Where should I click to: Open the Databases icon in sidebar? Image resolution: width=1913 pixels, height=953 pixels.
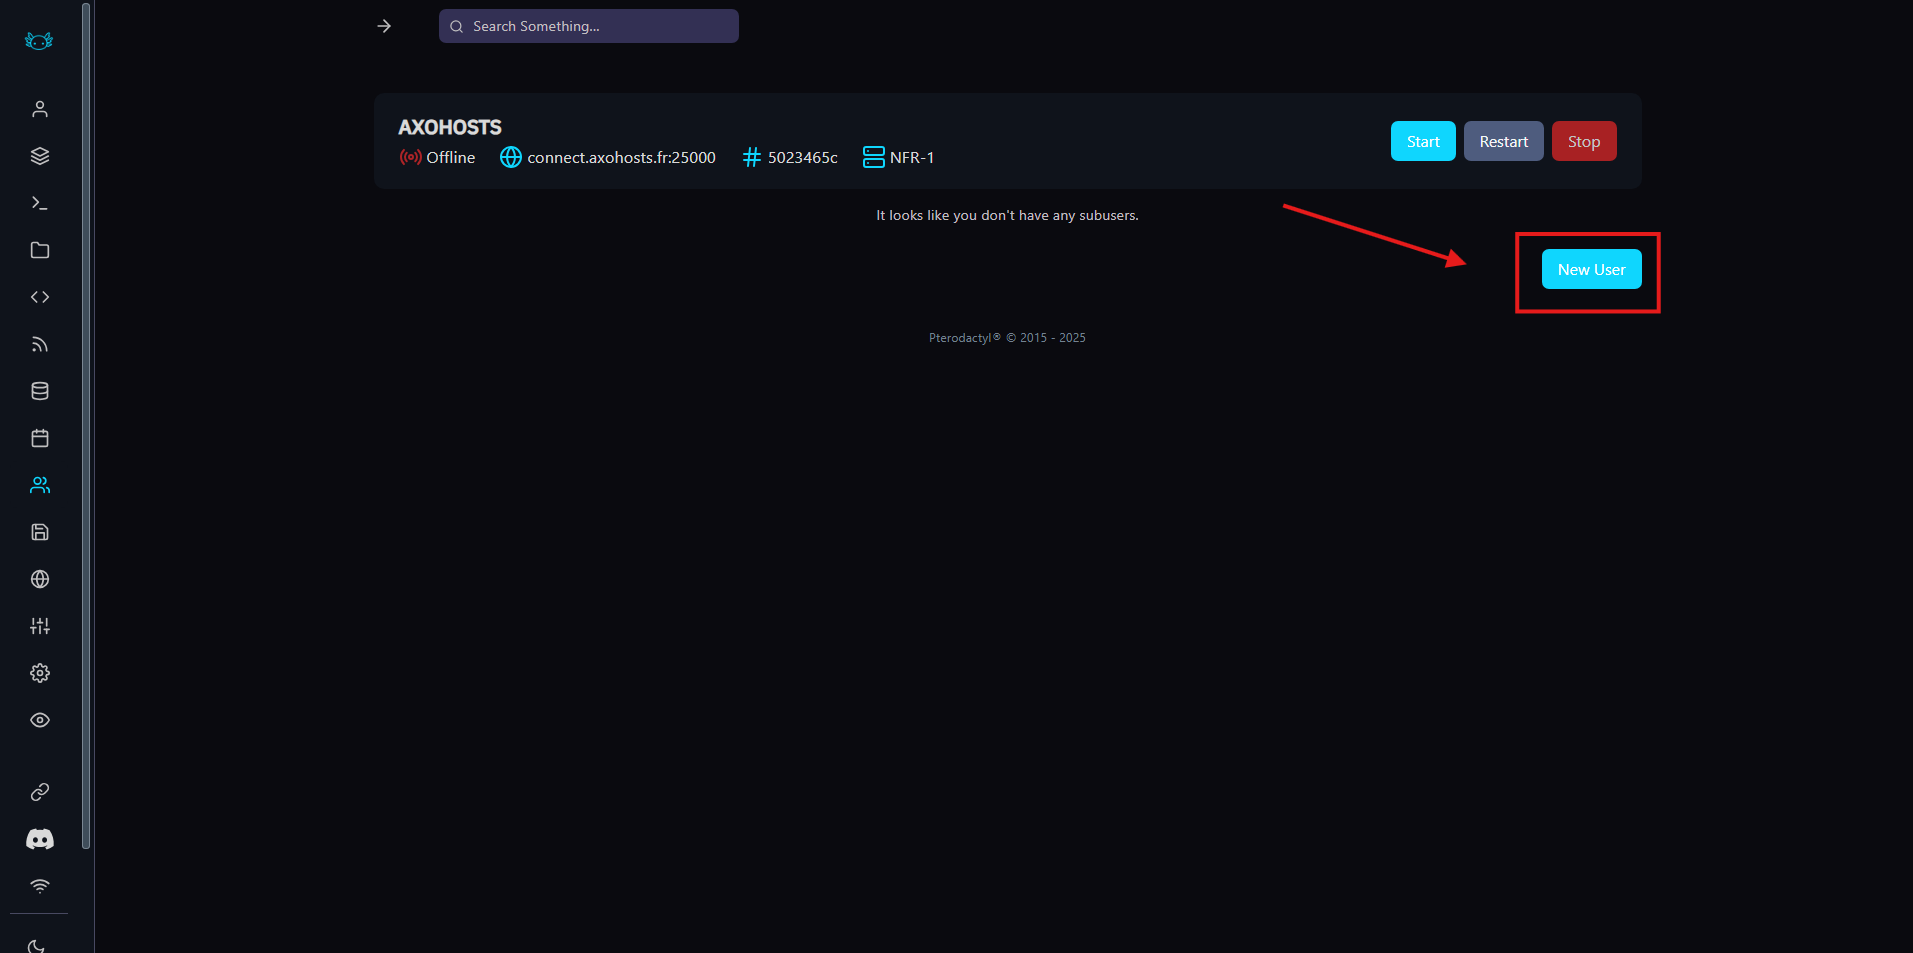coord(40,391)
